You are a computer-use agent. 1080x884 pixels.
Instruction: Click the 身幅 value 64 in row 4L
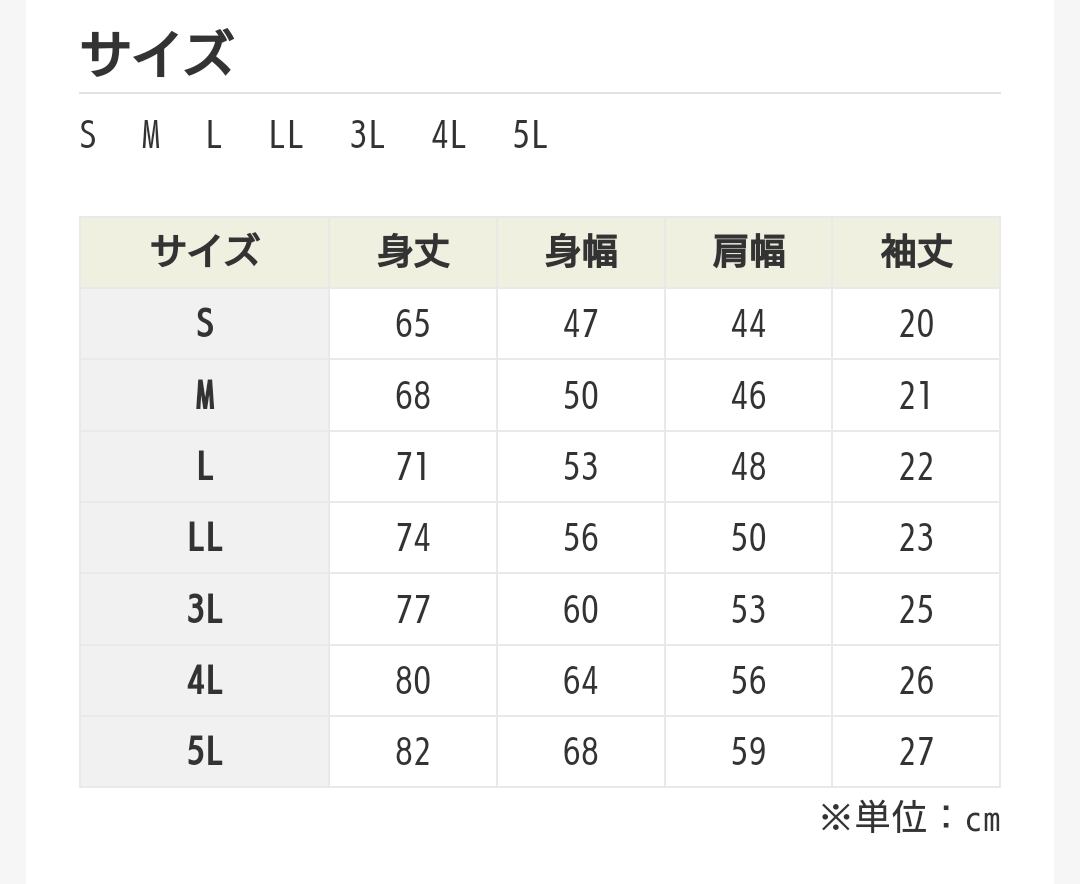581,681
